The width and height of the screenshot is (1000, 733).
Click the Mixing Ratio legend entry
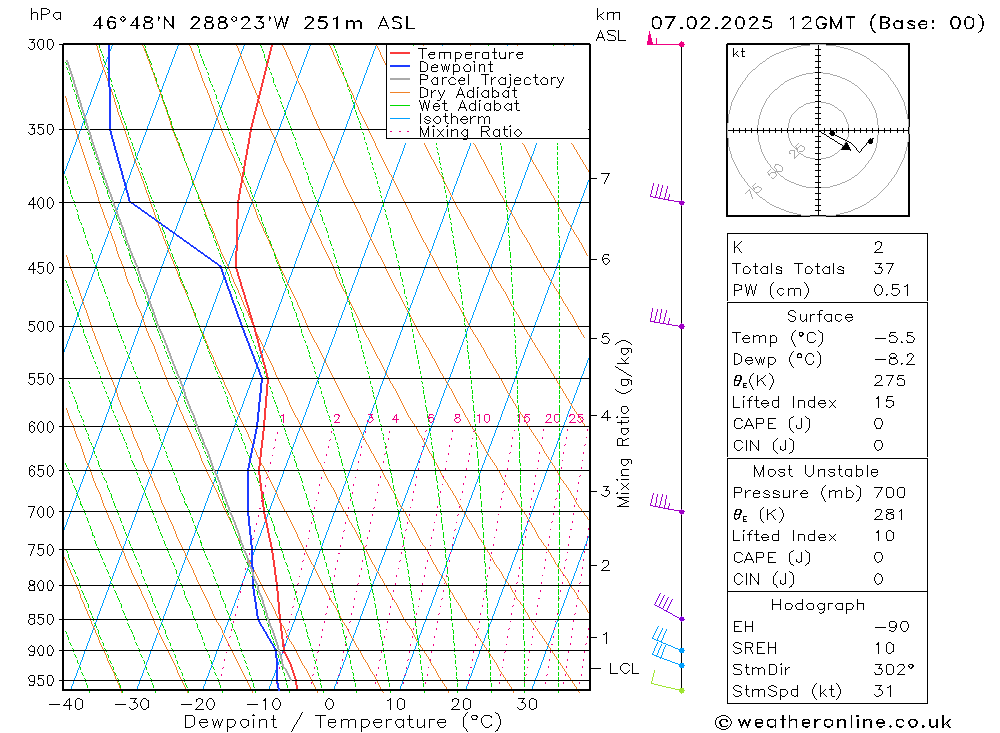point(456,132)
